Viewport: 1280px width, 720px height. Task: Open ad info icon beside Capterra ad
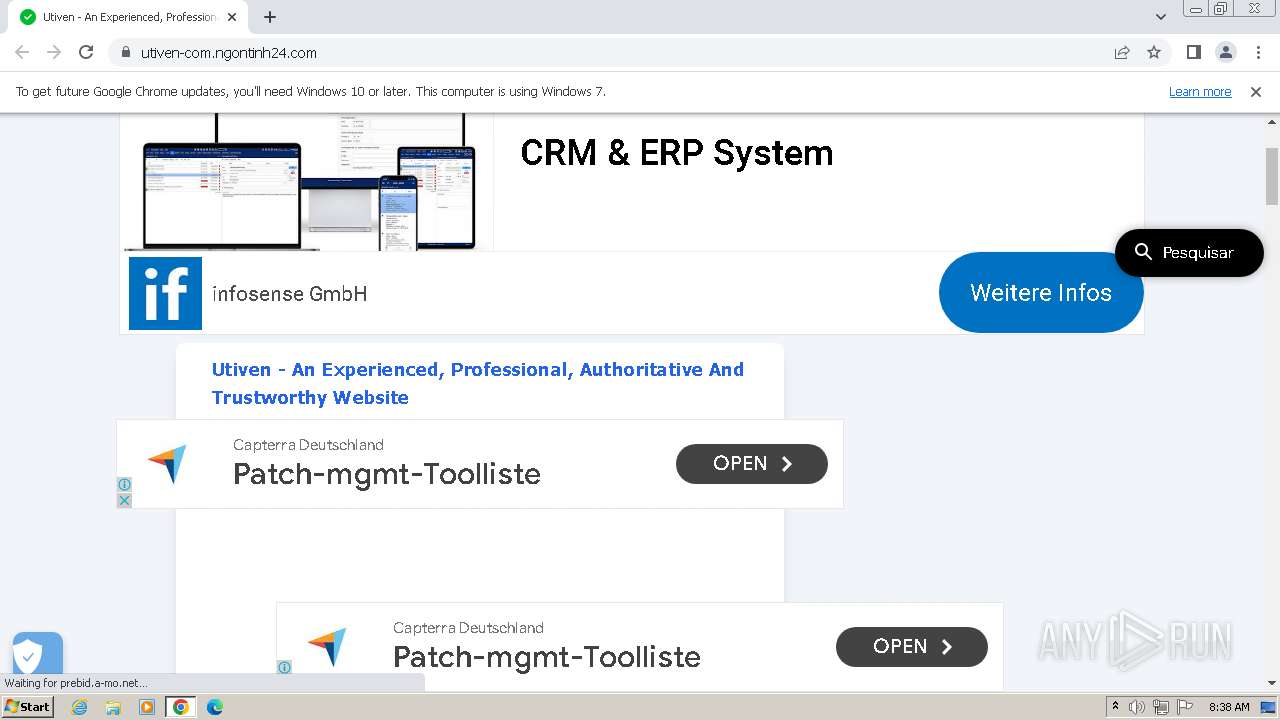[124, 484]
